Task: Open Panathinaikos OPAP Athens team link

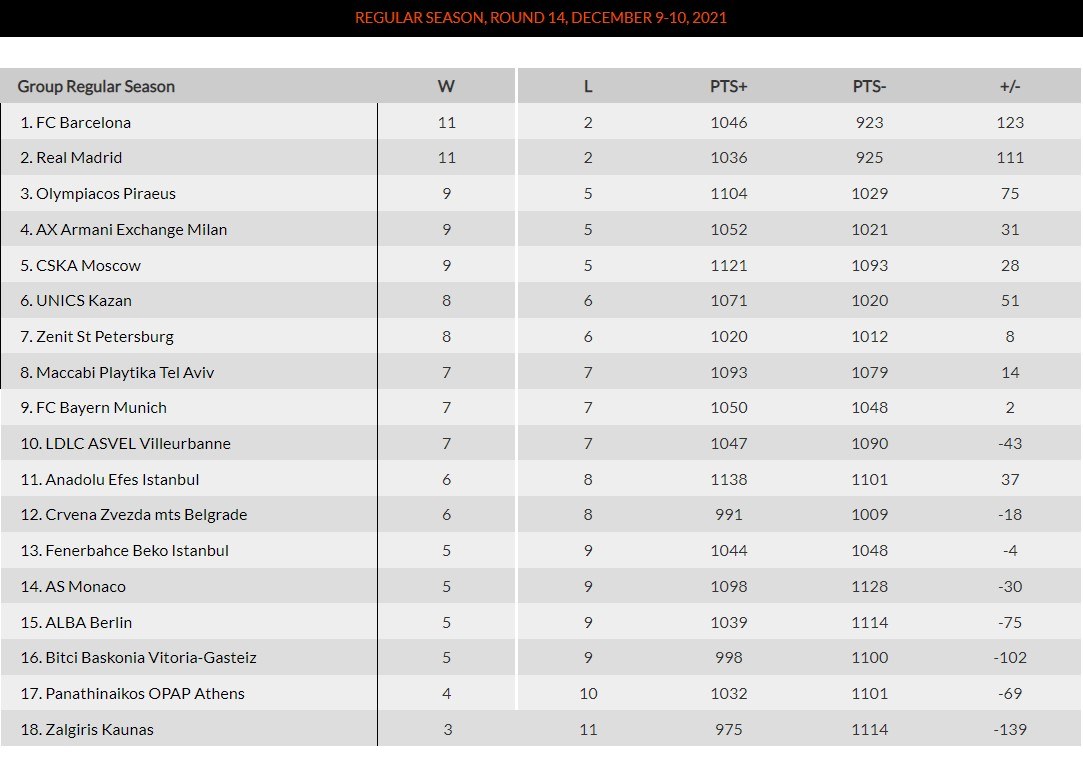Action: click(x=145, y=693)
